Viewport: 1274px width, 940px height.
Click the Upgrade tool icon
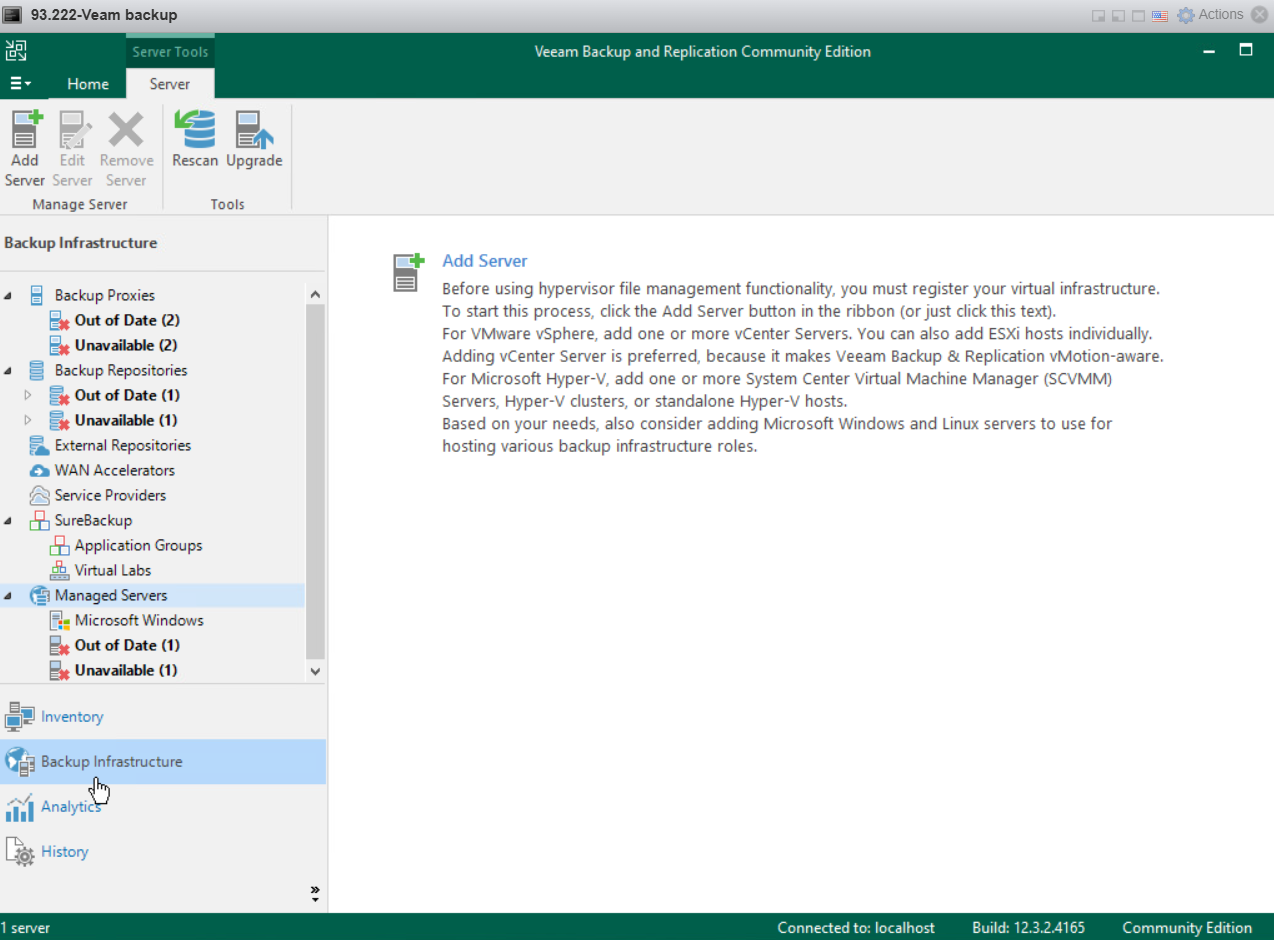254,132
